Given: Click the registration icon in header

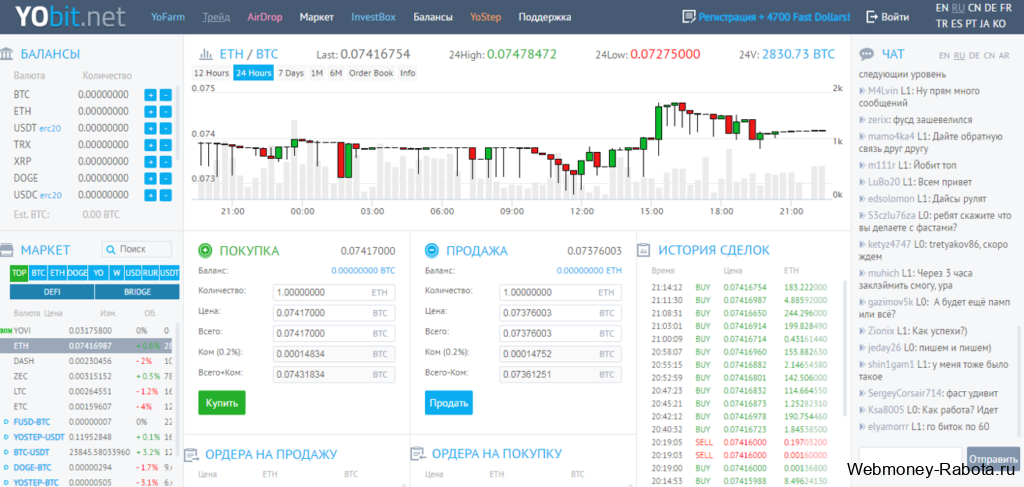Looking at the screenshot, I should click(688, 16).
